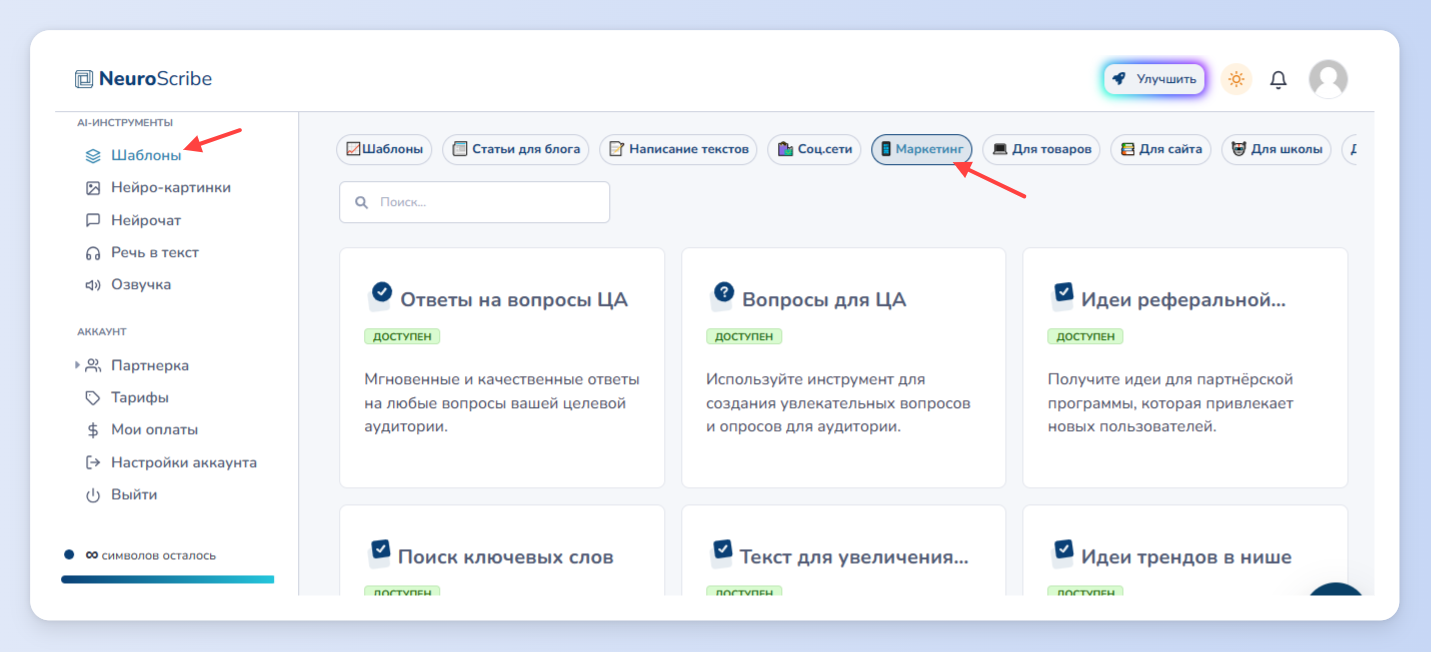Expand the Партнерка submenu arrow
Viewport: 1431px width, 652px height.
pos(77,366)
